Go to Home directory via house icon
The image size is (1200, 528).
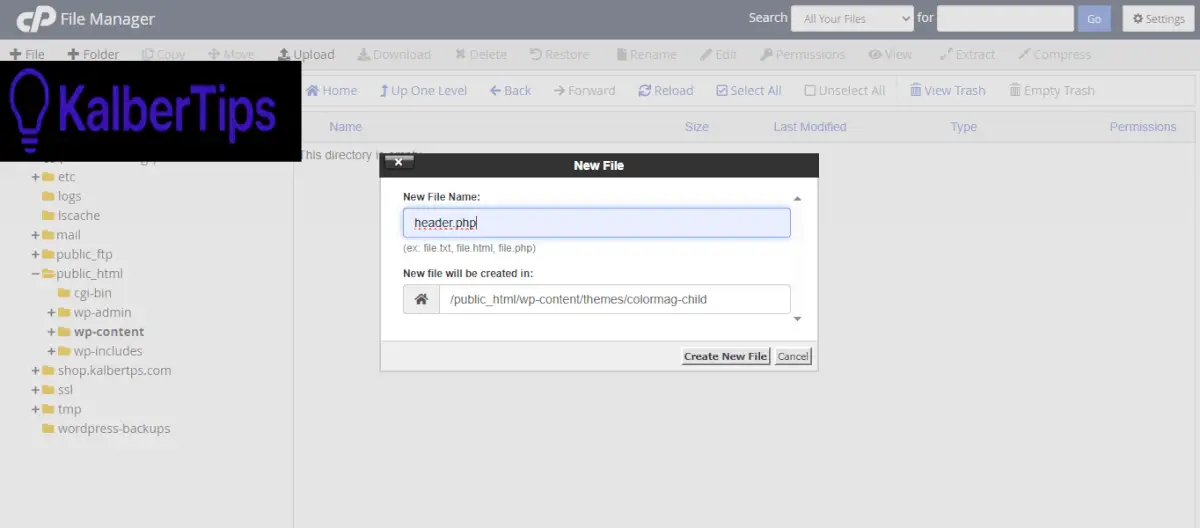coord(313,90)
